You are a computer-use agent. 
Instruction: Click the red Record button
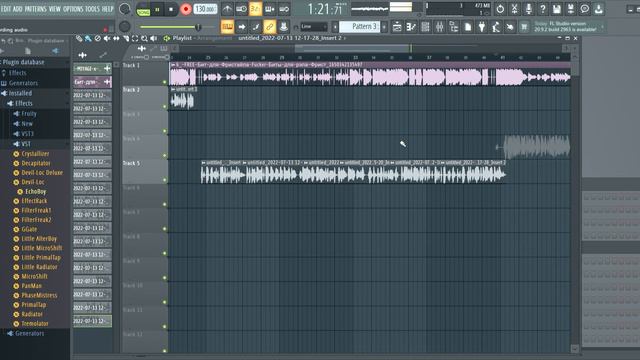pyautogui.click(x=186, y=9)
